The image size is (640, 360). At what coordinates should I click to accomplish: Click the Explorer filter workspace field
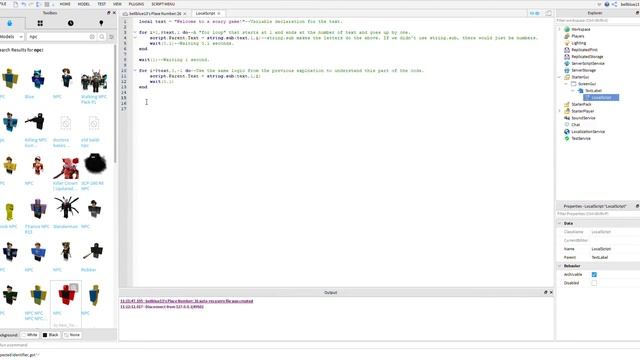pyautogui.click(x=598, y=20)
